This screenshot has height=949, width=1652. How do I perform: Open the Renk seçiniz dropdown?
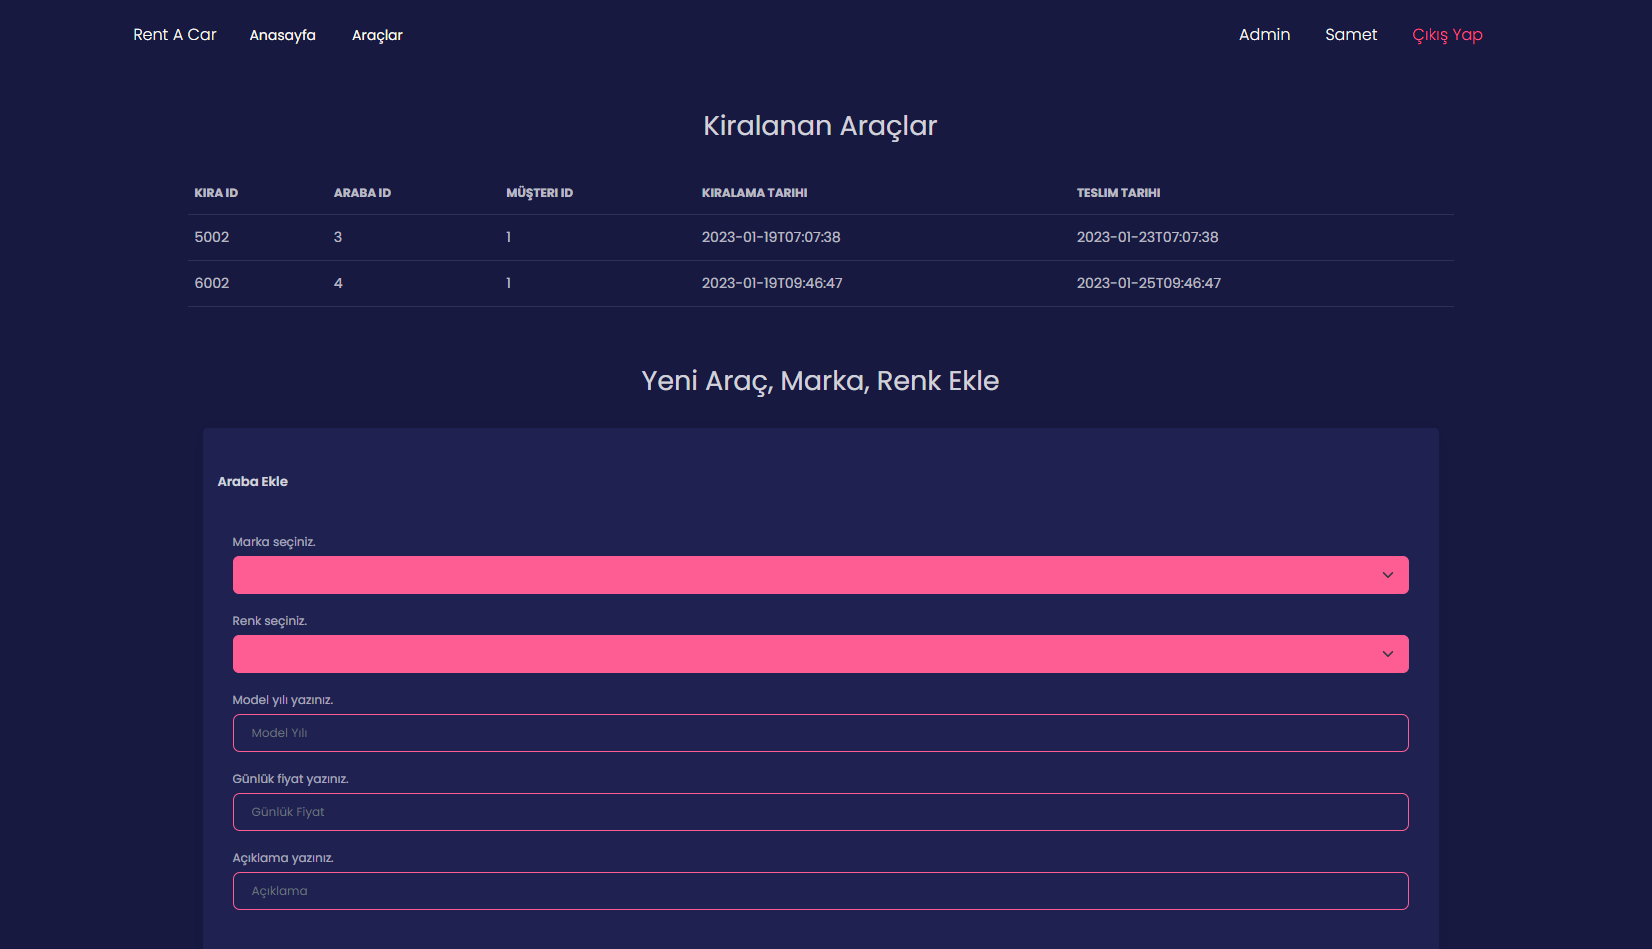(x=820, y=653)
